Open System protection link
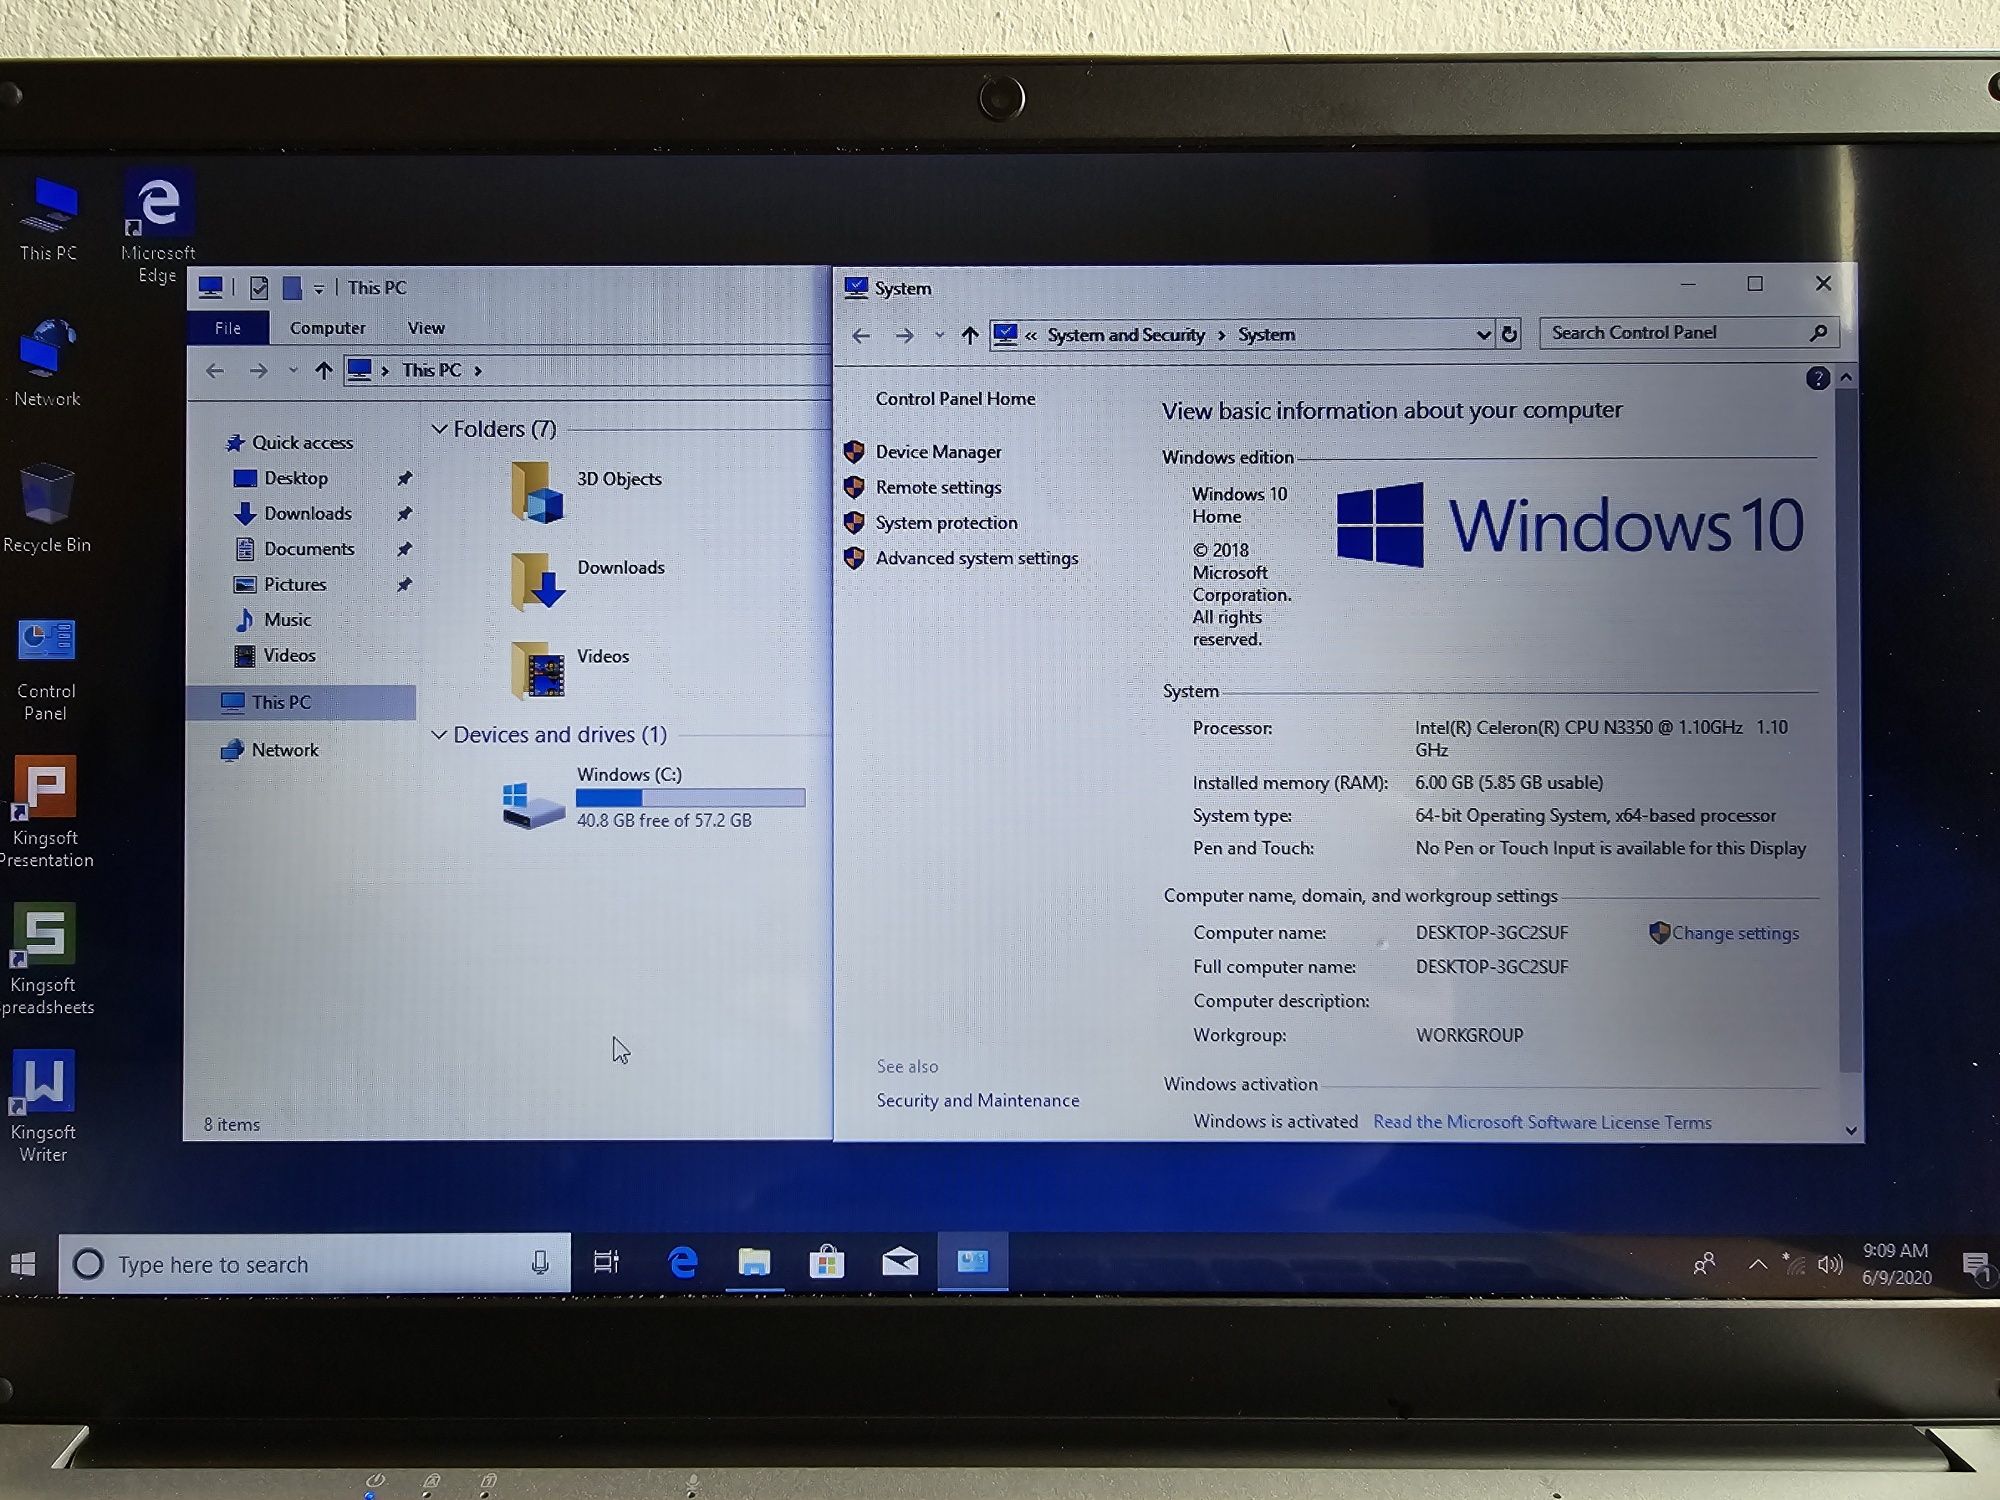 (x=946, y=523)
